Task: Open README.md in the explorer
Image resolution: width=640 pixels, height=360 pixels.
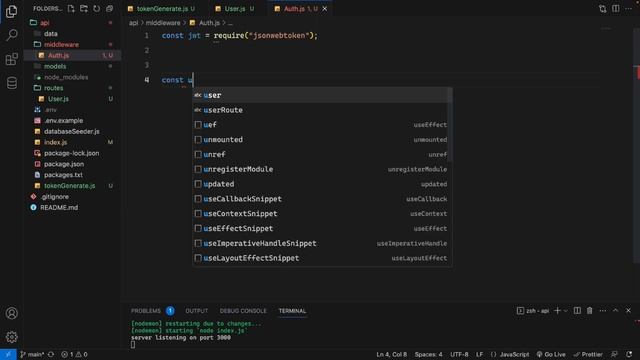Action: pyautogui.click(x=72, y=207)
